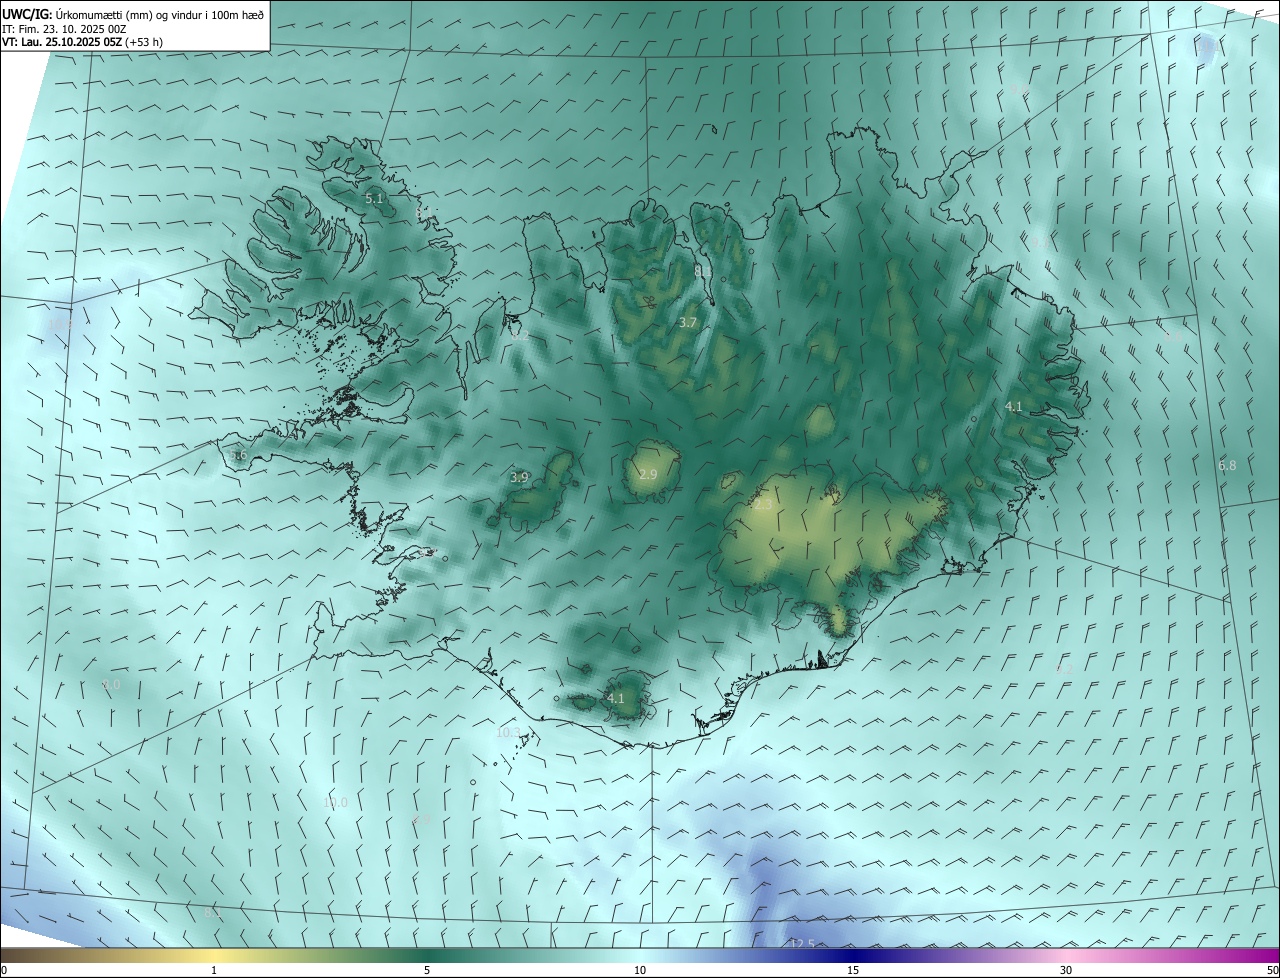
Task: Click the 50 tick label on the color scale
Action: tap(1272, 970)
